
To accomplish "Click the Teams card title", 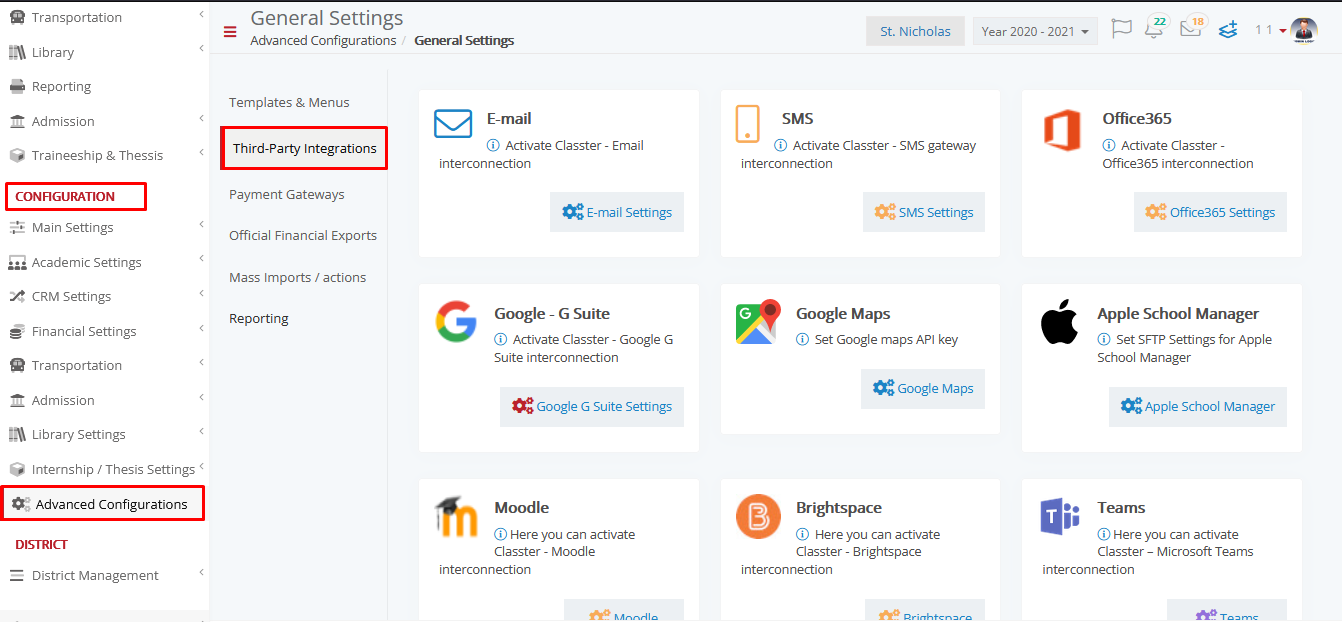I will pos(1121,508).
